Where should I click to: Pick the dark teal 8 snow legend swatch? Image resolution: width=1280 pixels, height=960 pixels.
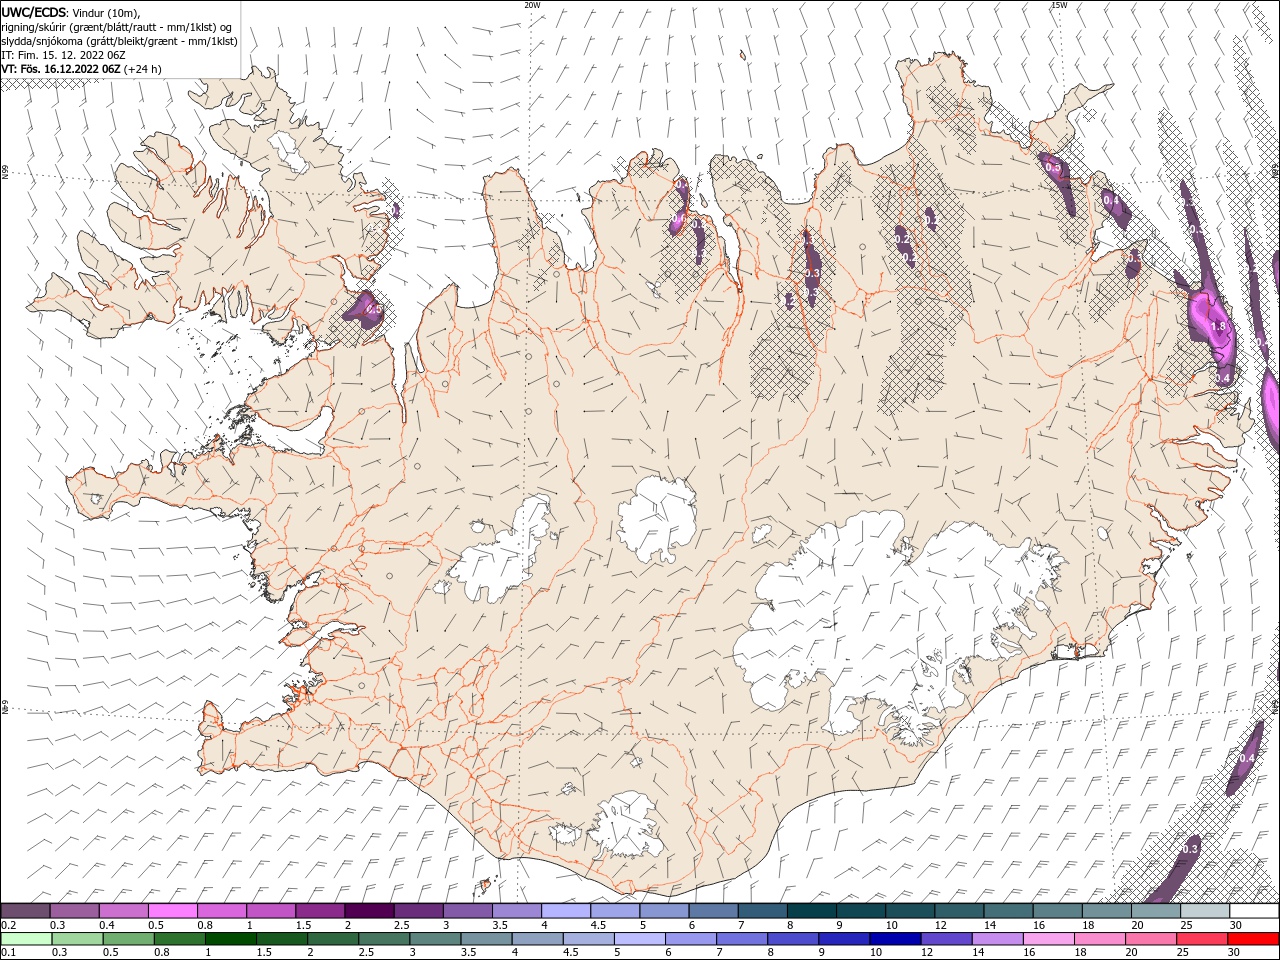point(811,911)
